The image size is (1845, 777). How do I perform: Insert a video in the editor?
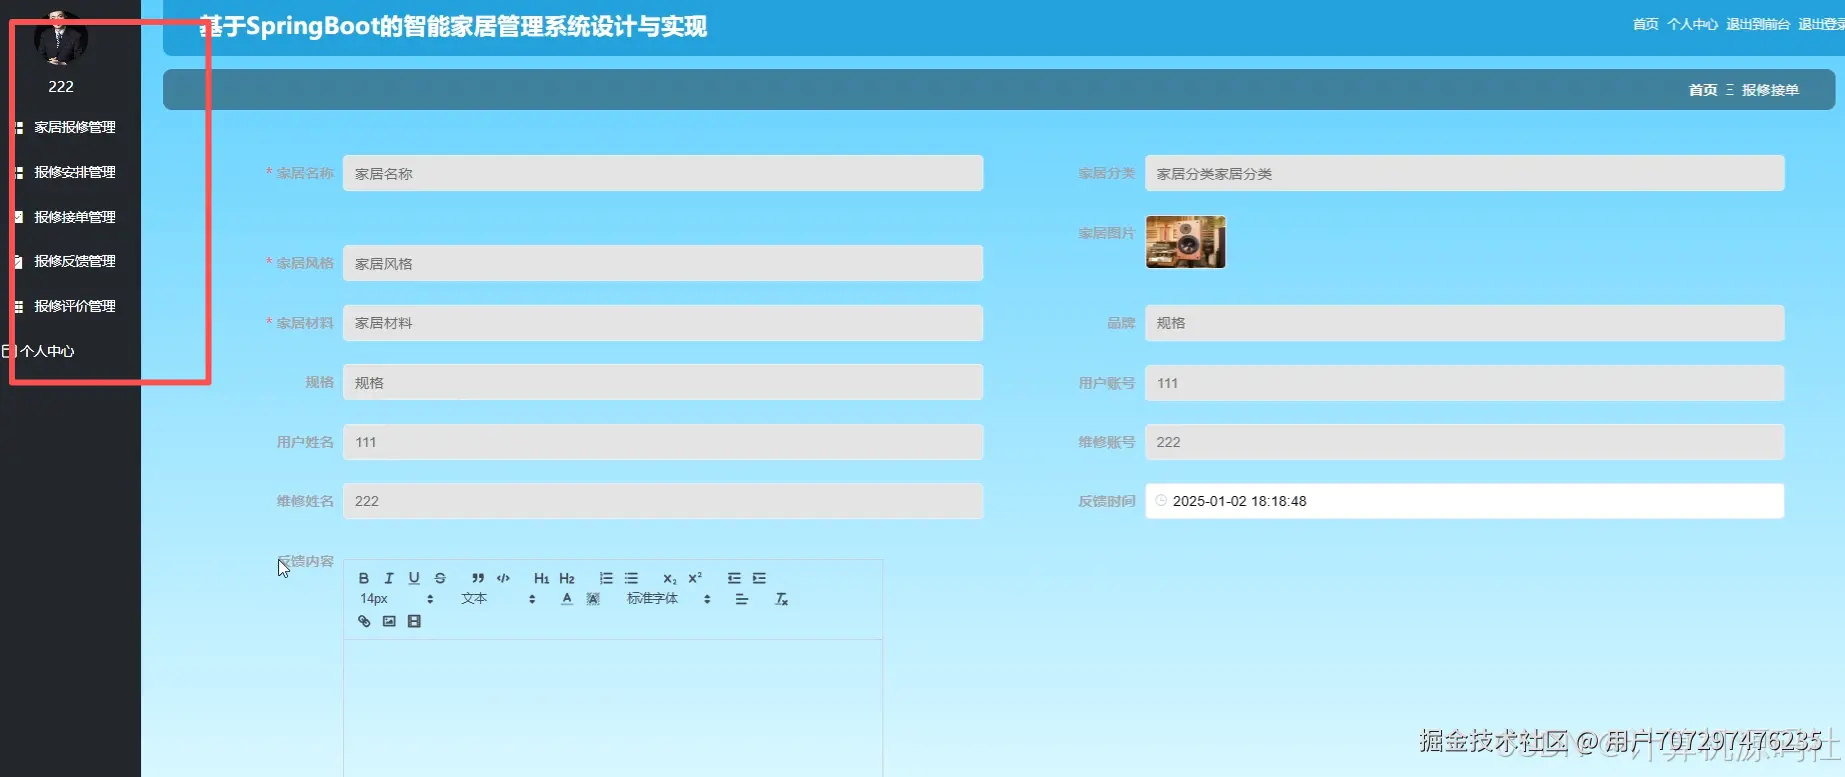[x=414, y=621]
